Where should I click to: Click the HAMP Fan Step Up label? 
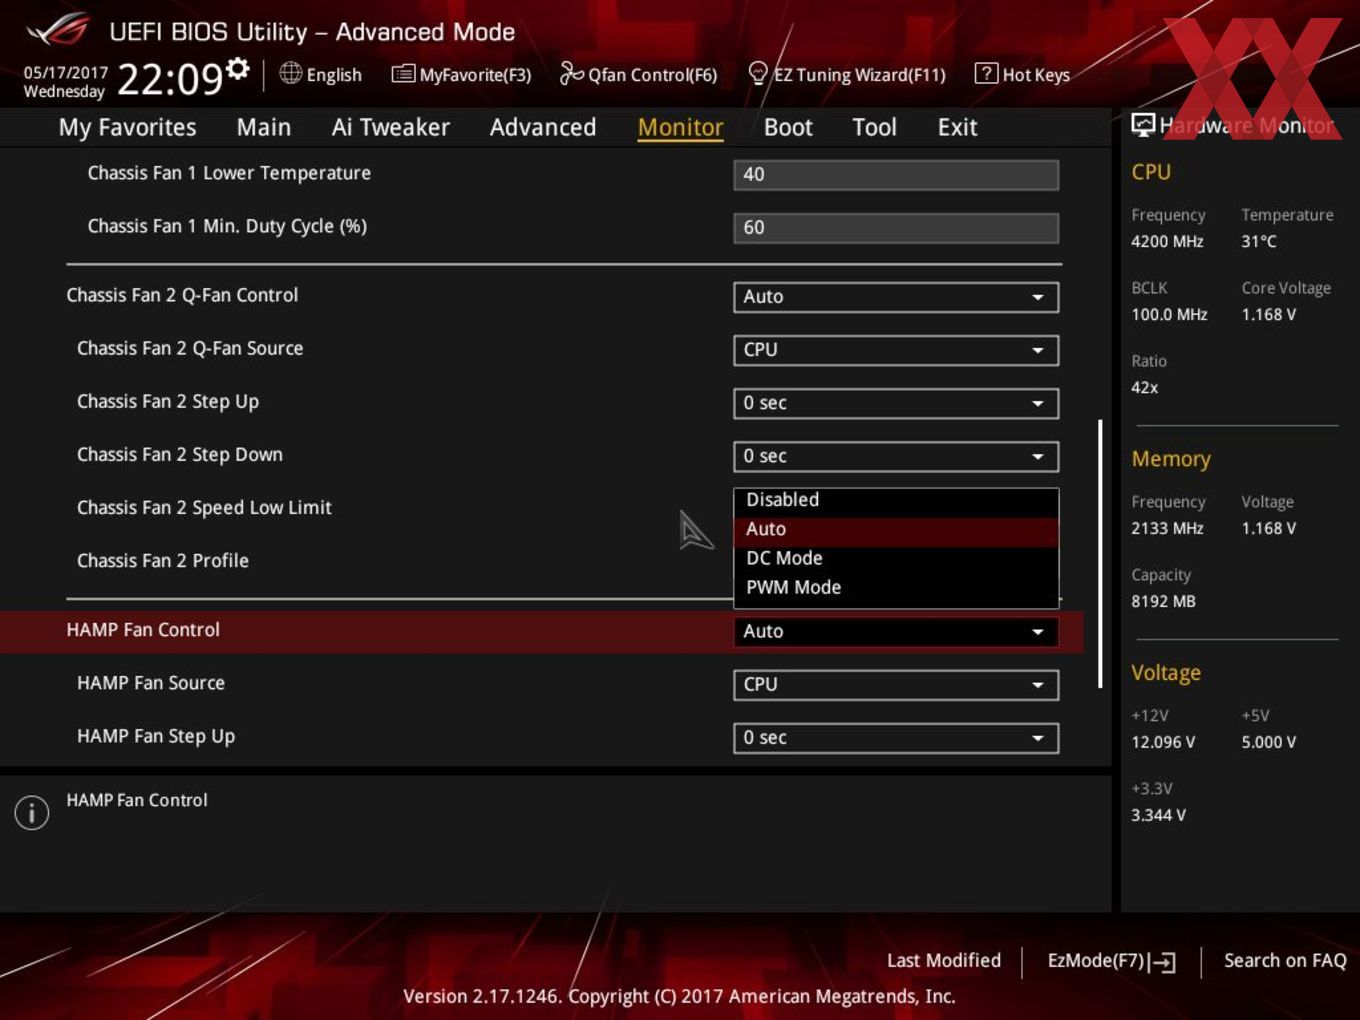point(156,736)
